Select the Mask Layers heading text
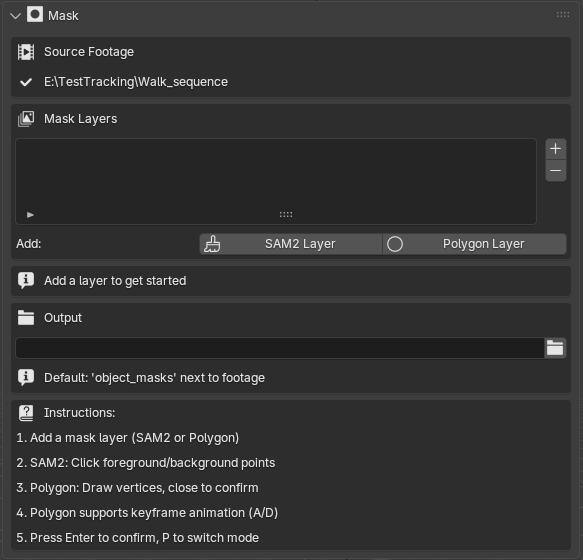 click(81, 119)
